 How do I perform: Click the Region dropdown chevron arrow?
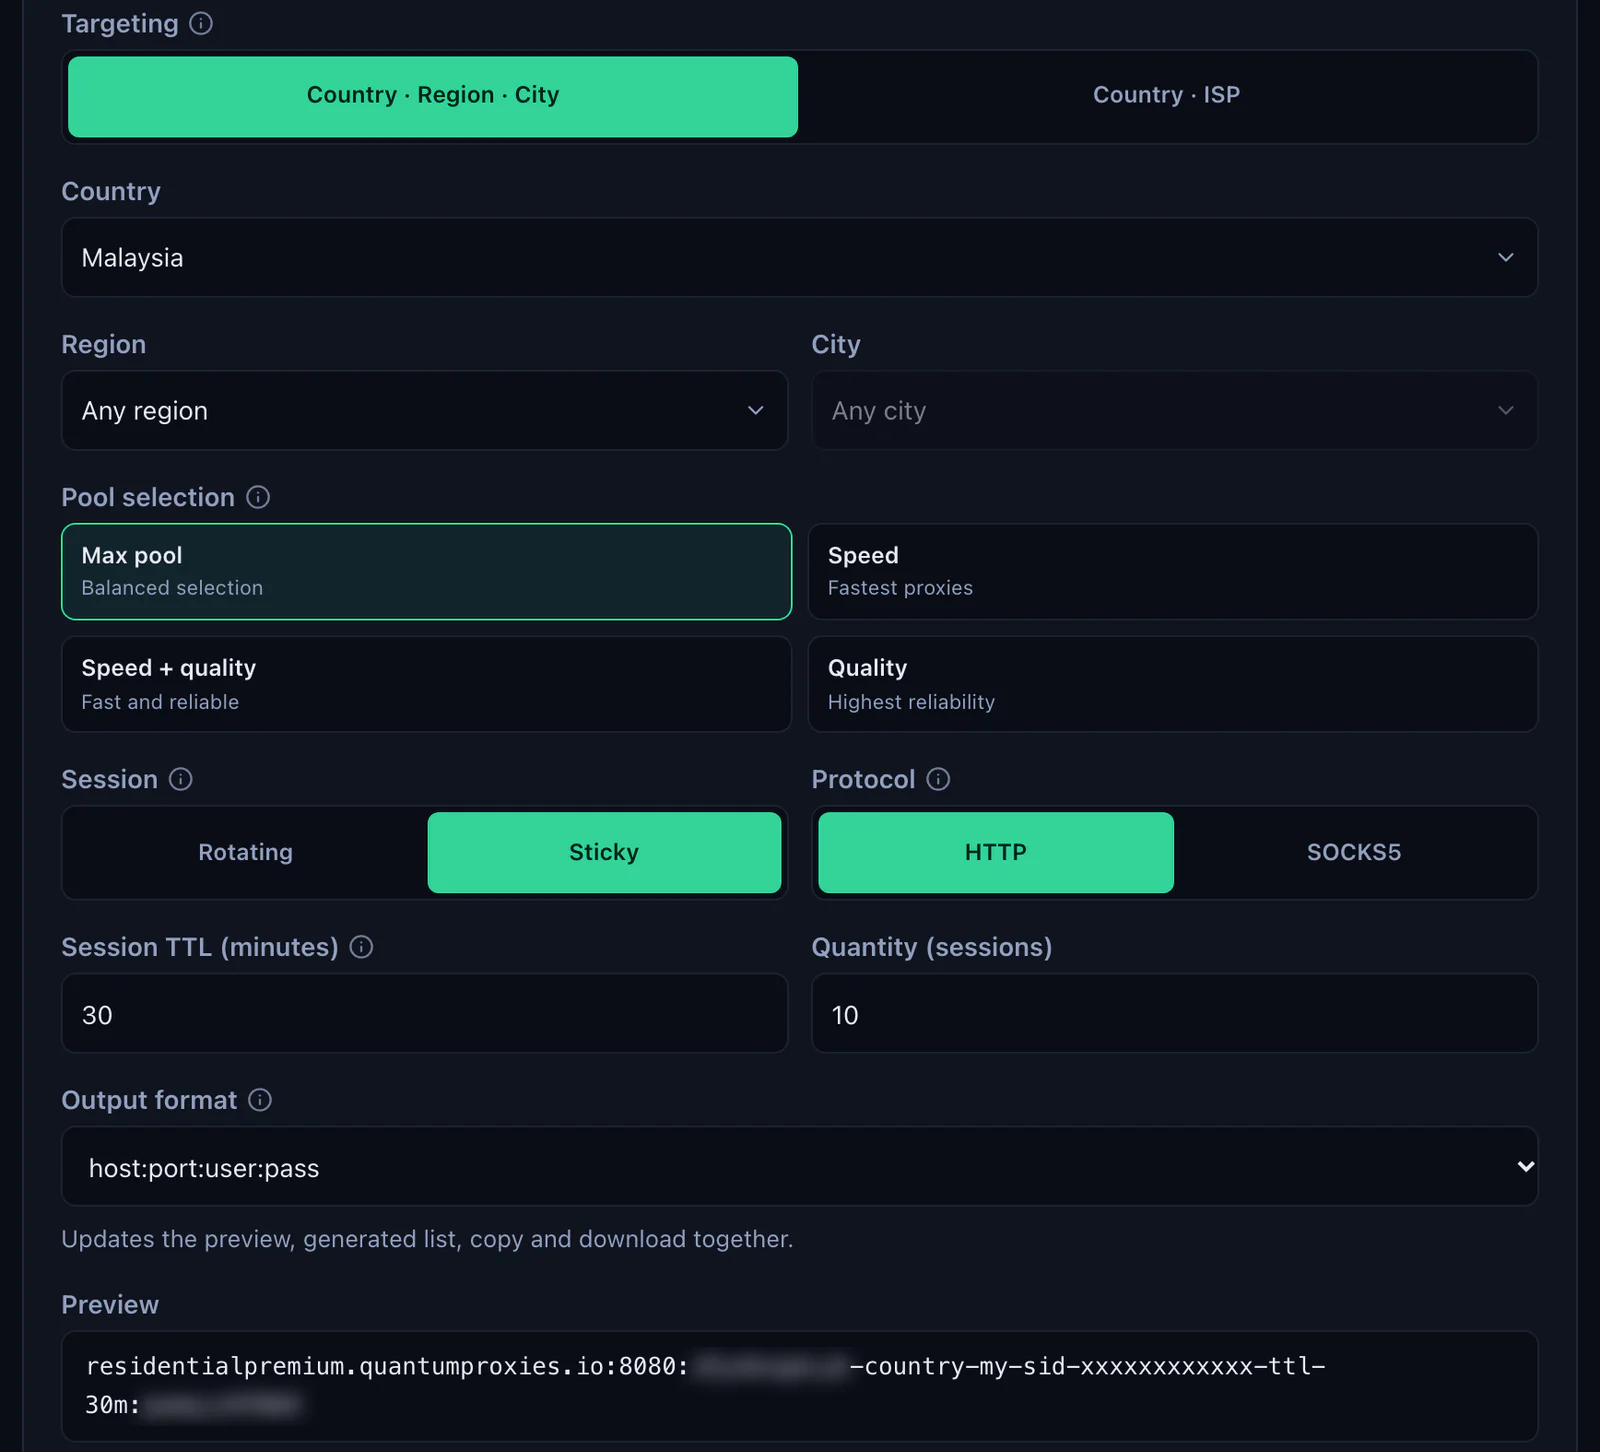tap(756, 410)
